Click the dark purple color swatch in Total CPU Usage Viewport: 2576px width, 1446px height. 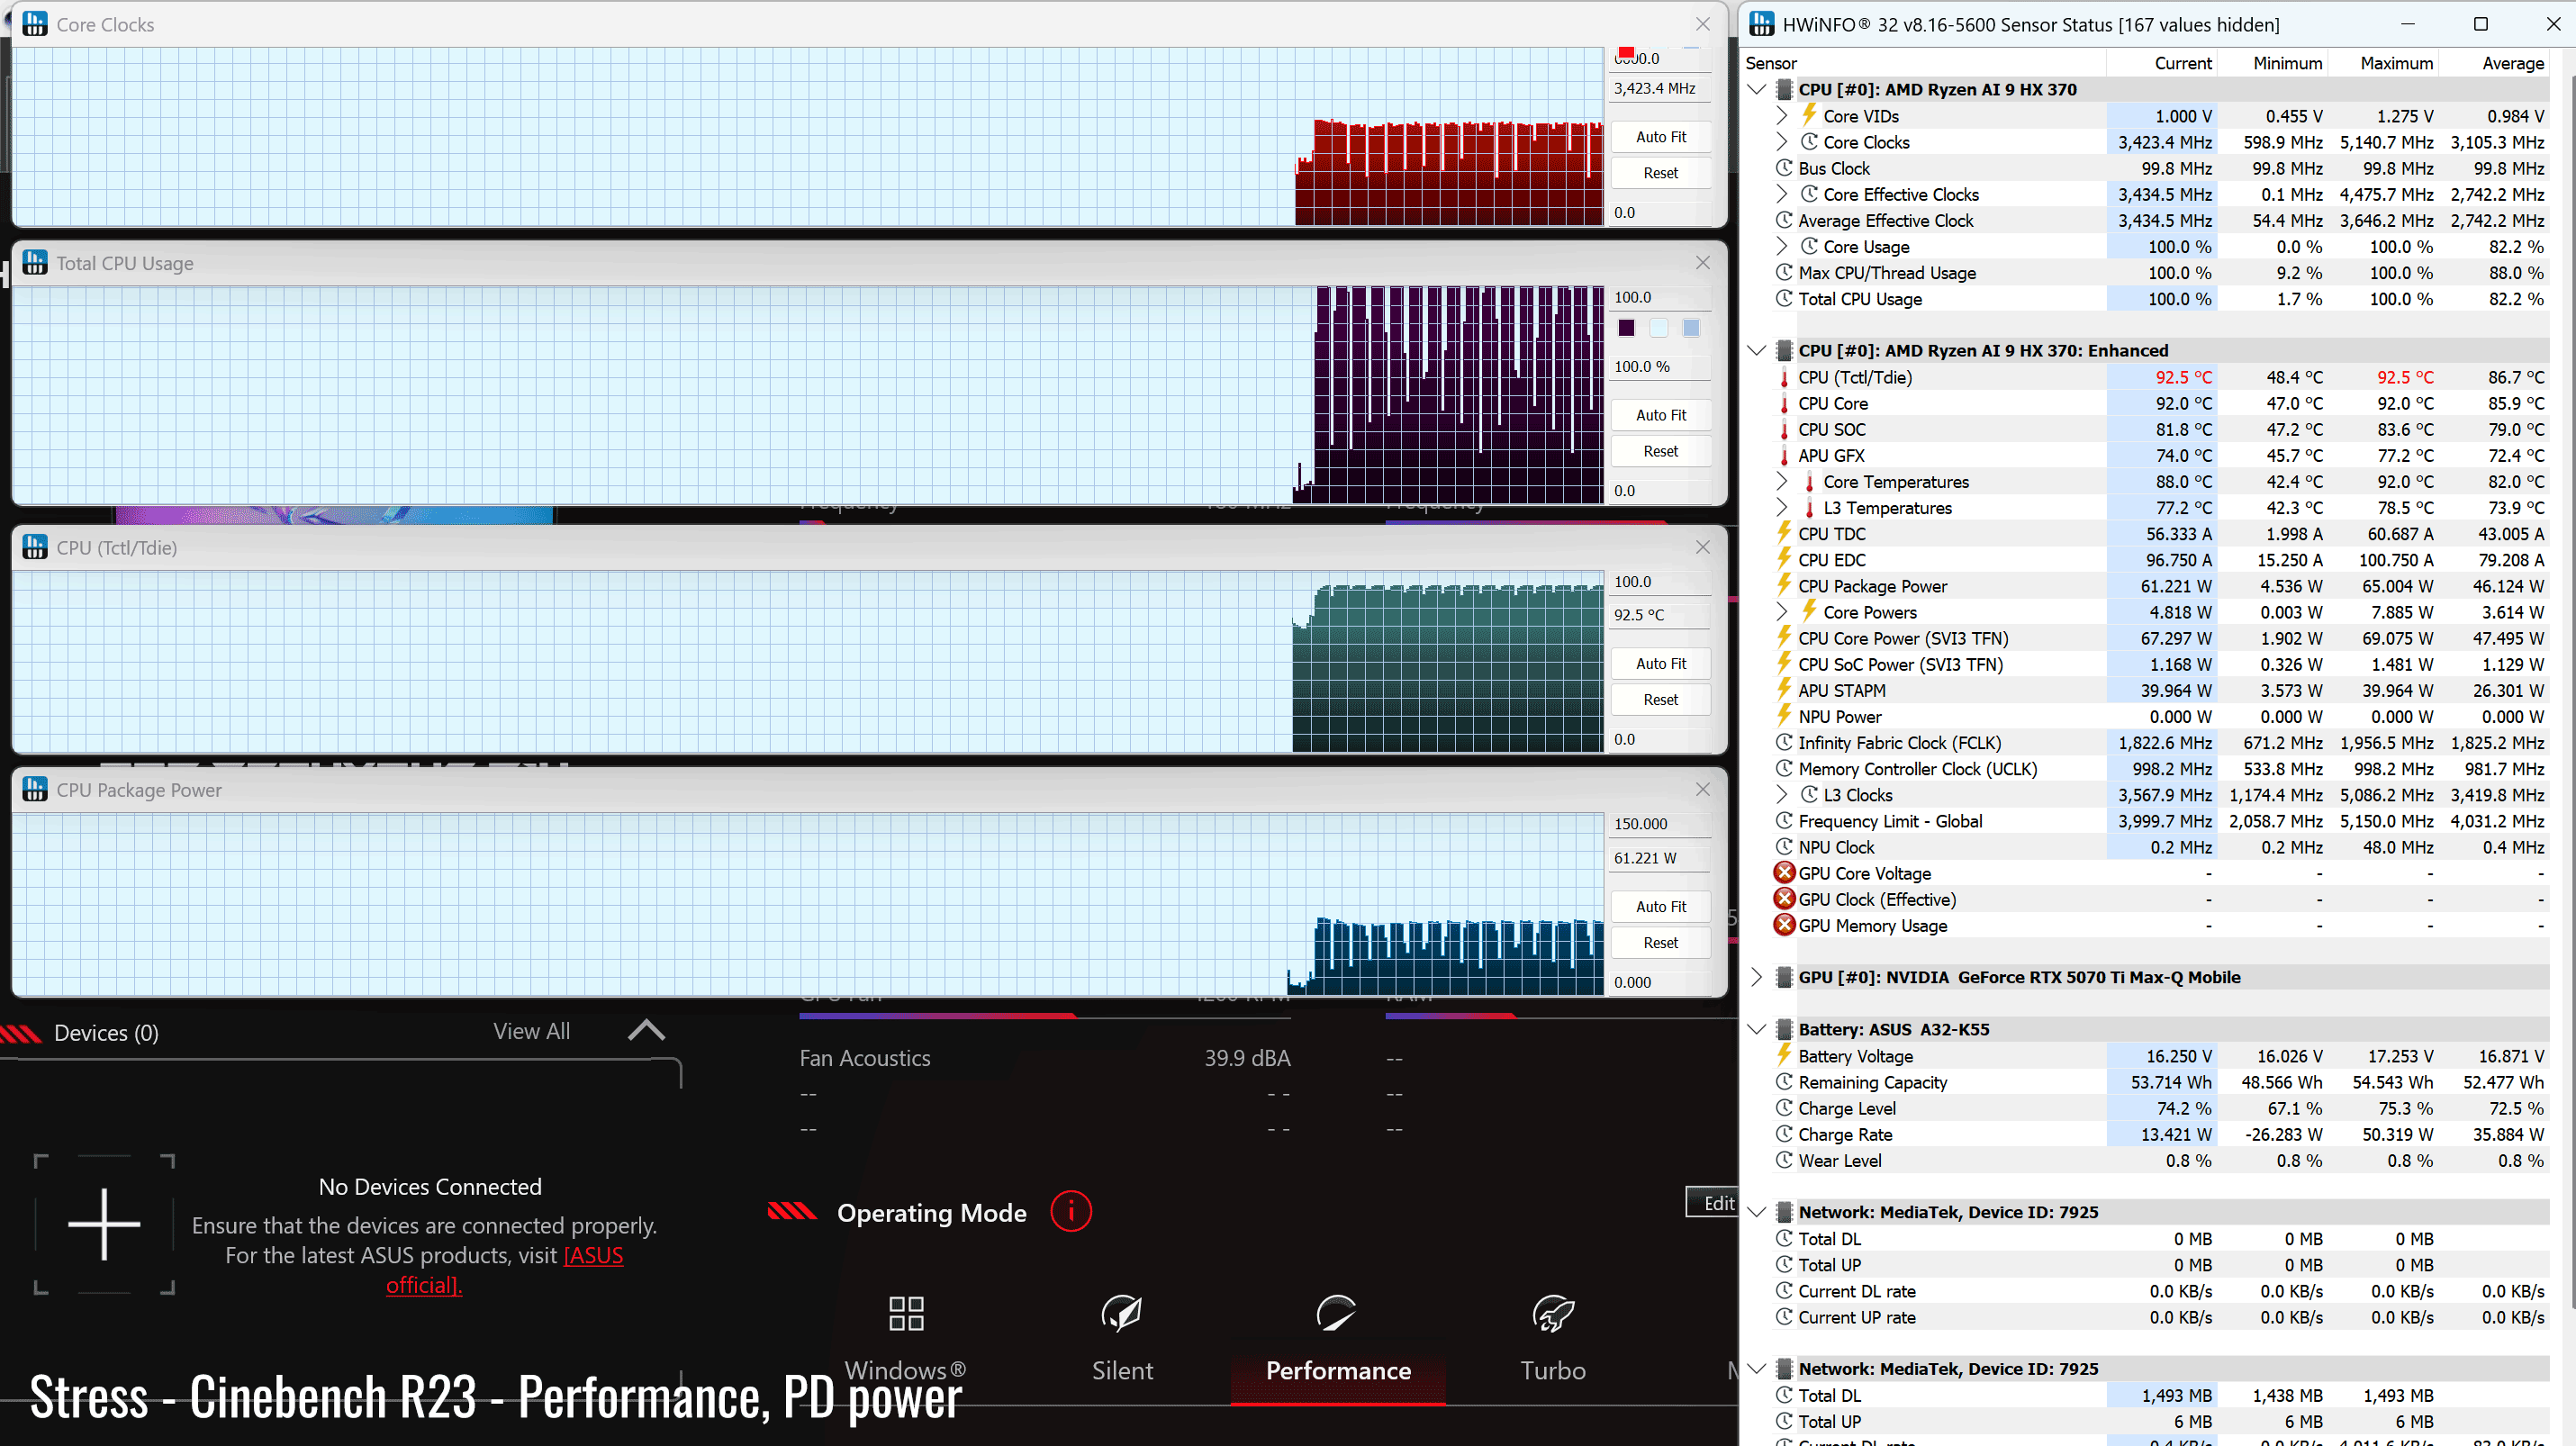tap(1626, 328)
